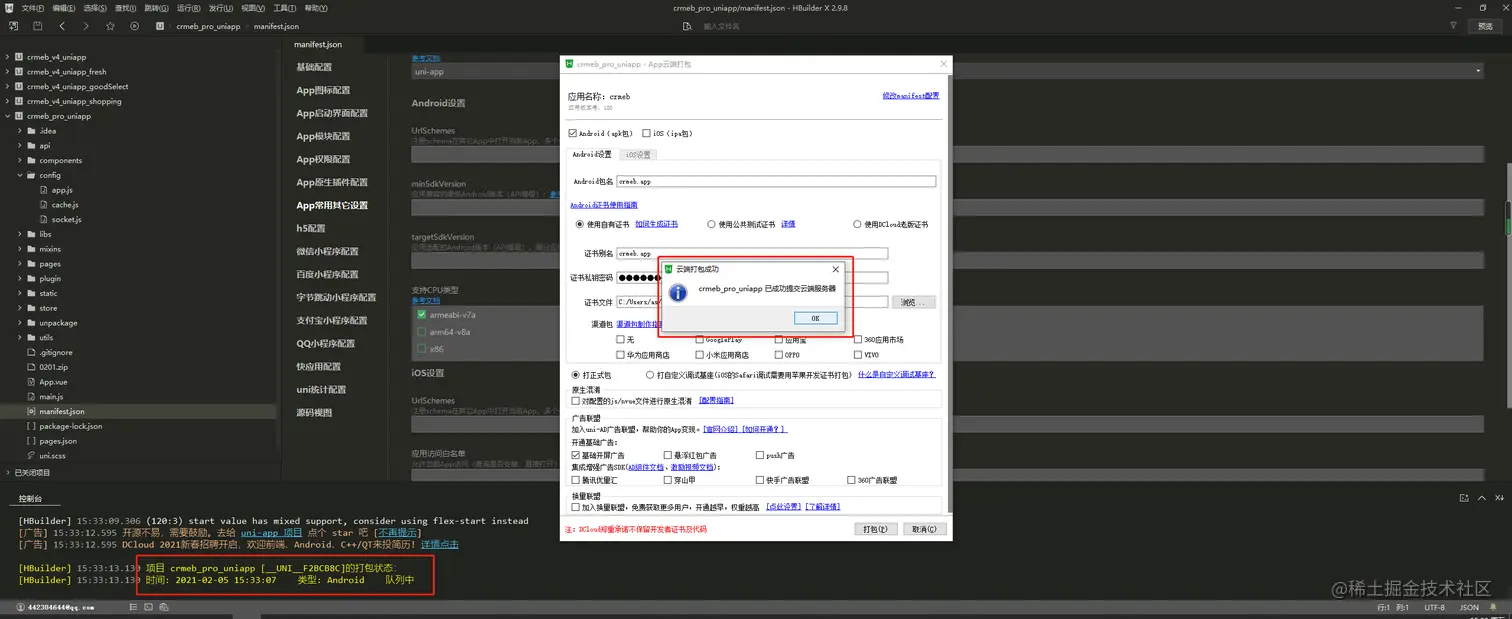Open the 工具(T) menu
This screenshot has height=619, width=1512.
pyautogui.click(x=284, y=8)
